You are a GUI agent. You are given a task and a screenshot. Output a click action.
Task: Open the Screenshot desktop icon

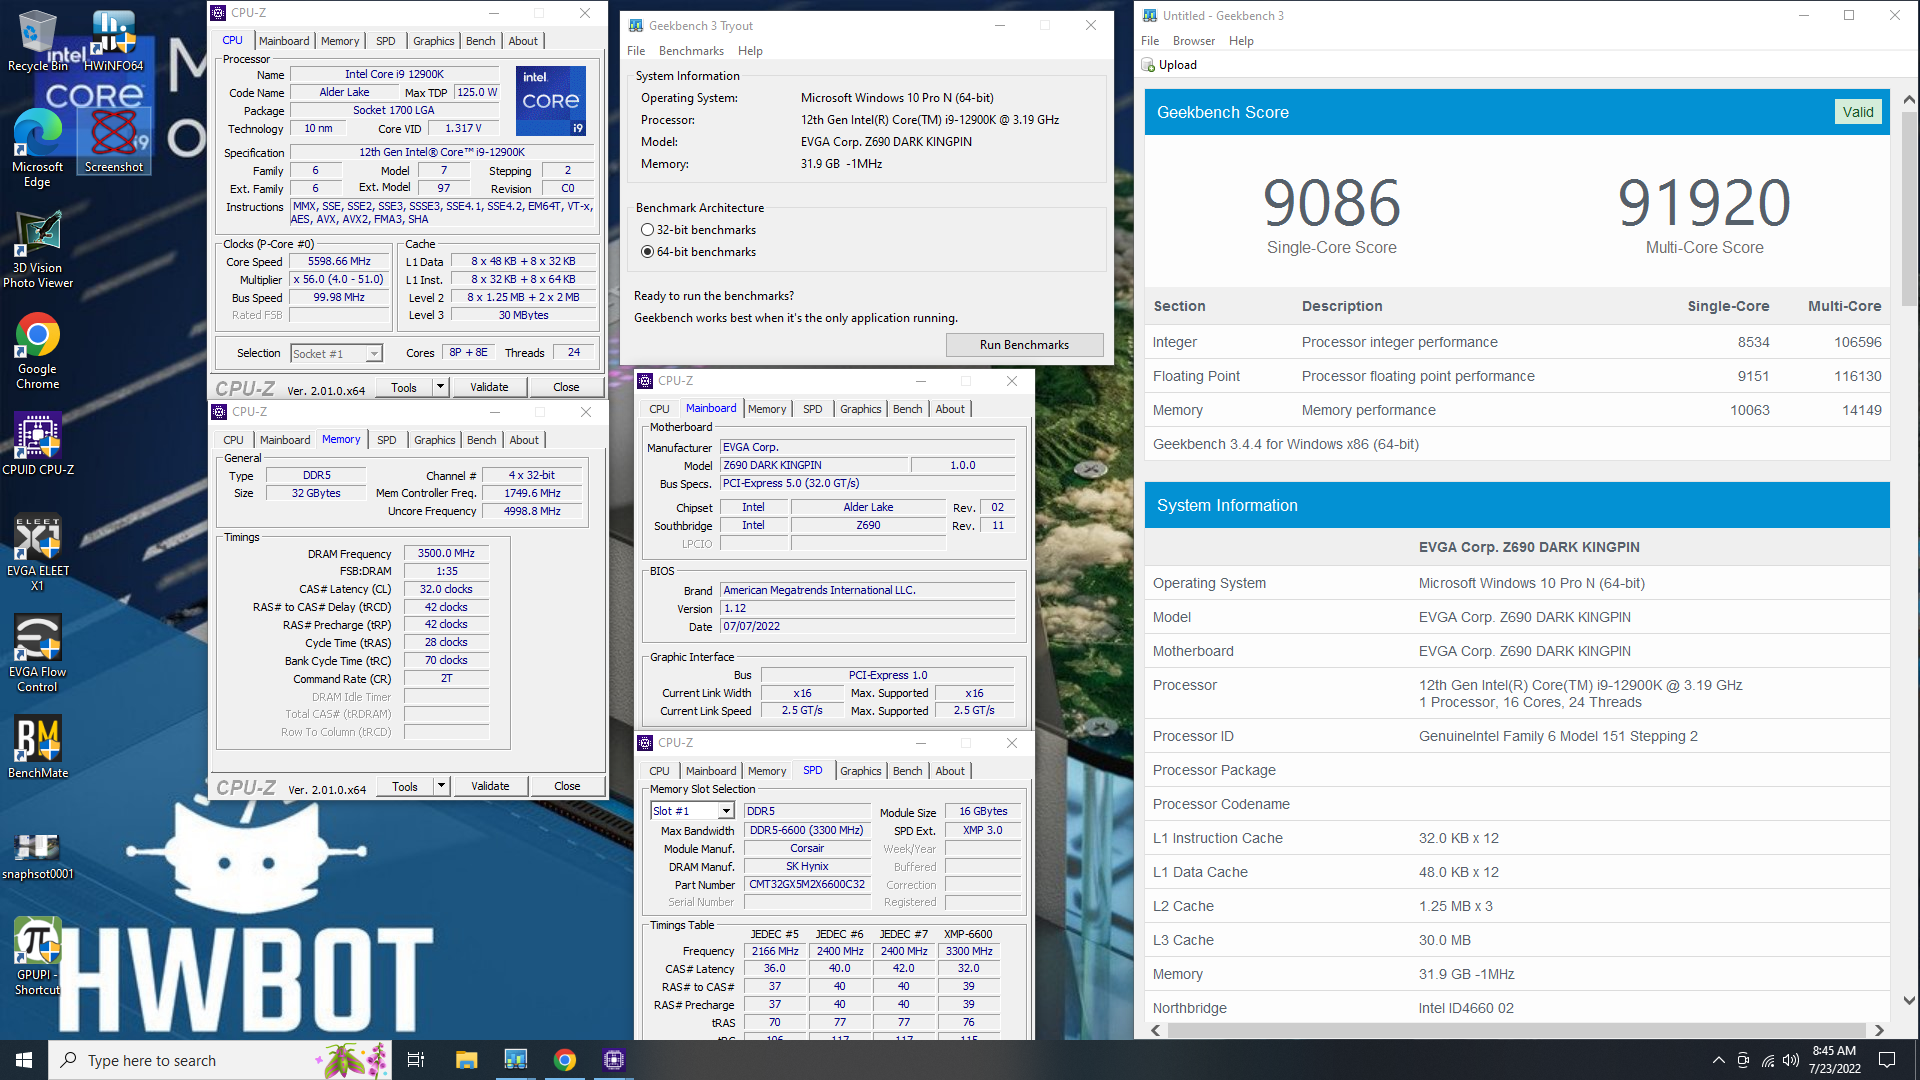pyautogui.click(x=113, y=140)
